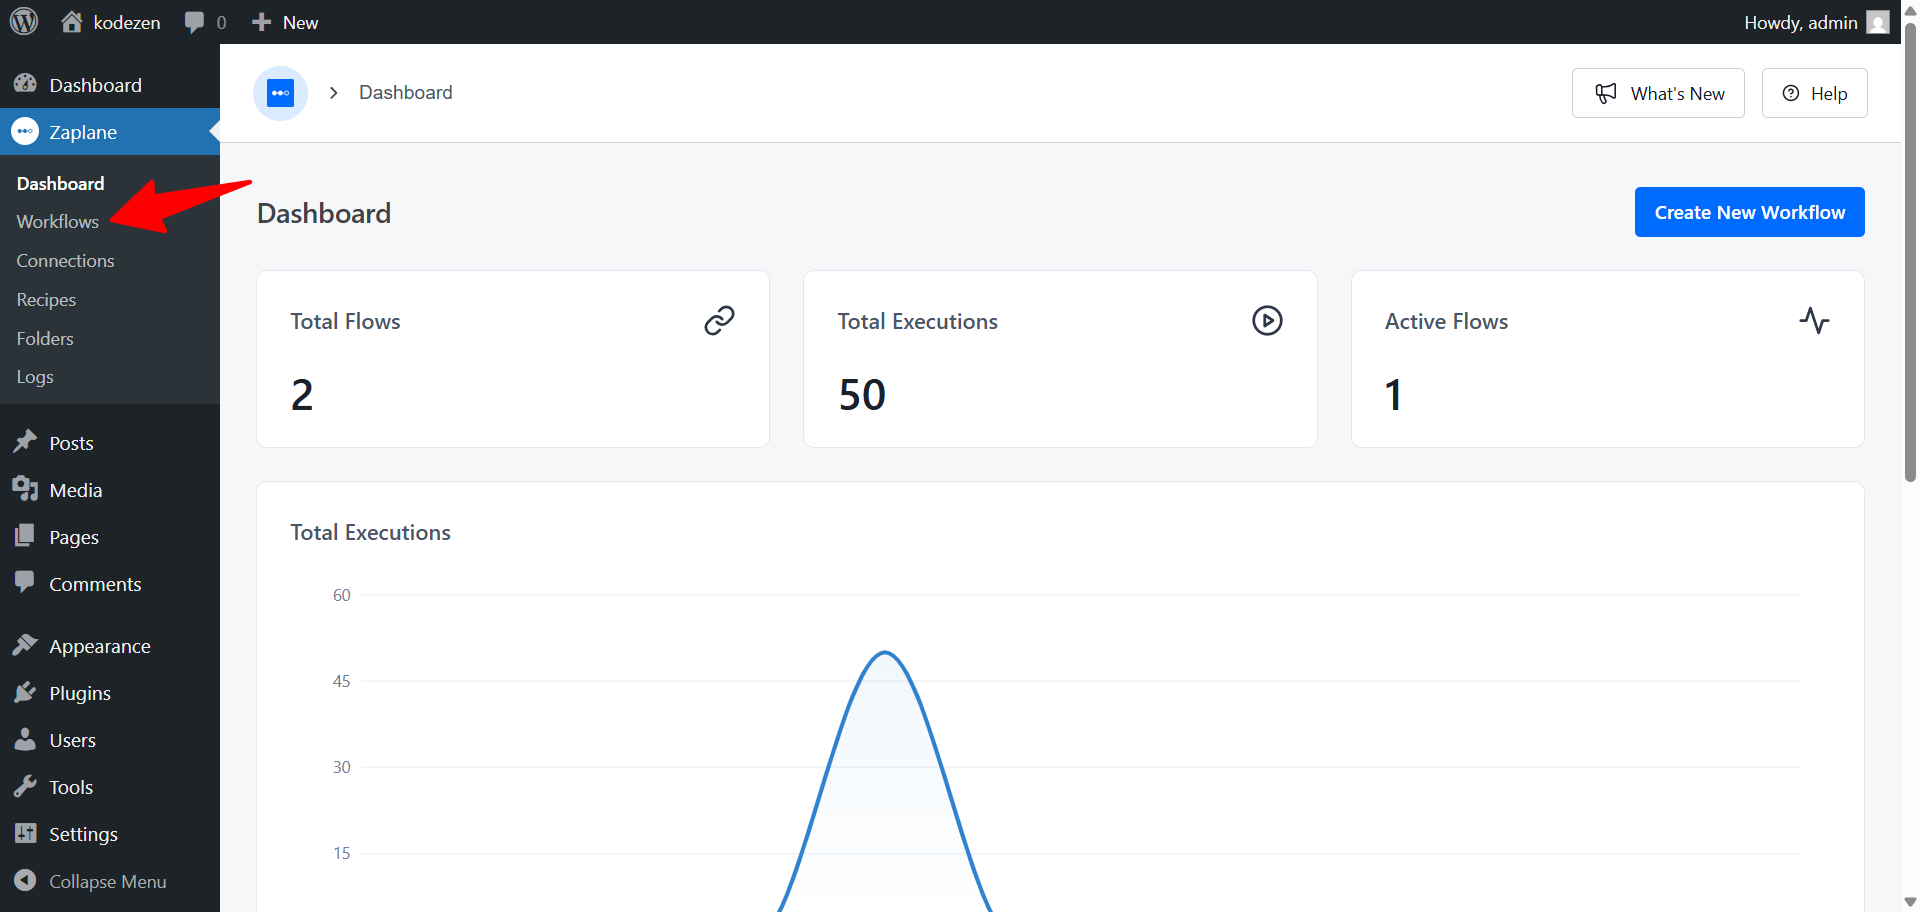Click the Total Flows value 2
Image resolution: width=1920 pixels, height=912 pixels.
pos(302,395)
